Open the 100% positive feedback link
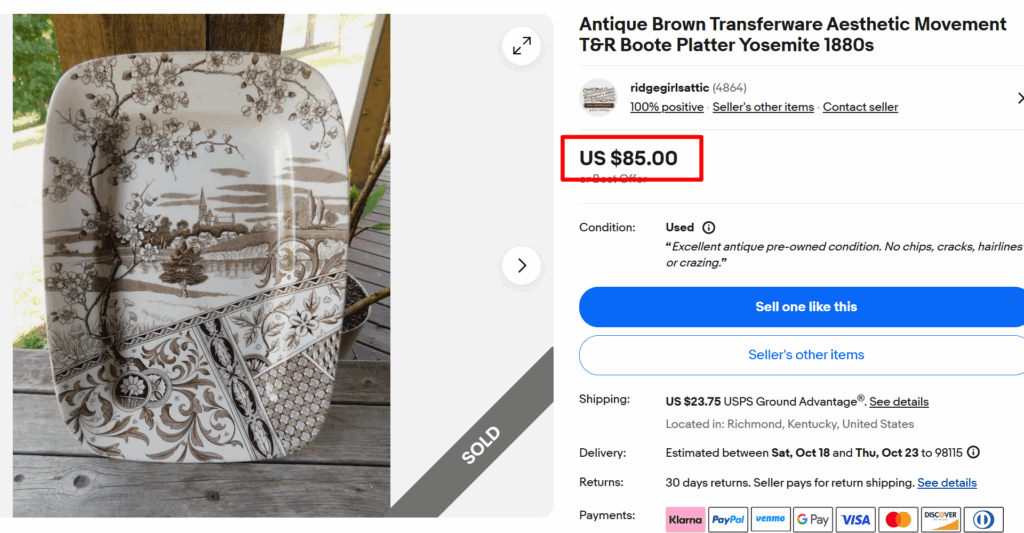The height and width of the screenshot is (533, 1024). pos(666,107)
